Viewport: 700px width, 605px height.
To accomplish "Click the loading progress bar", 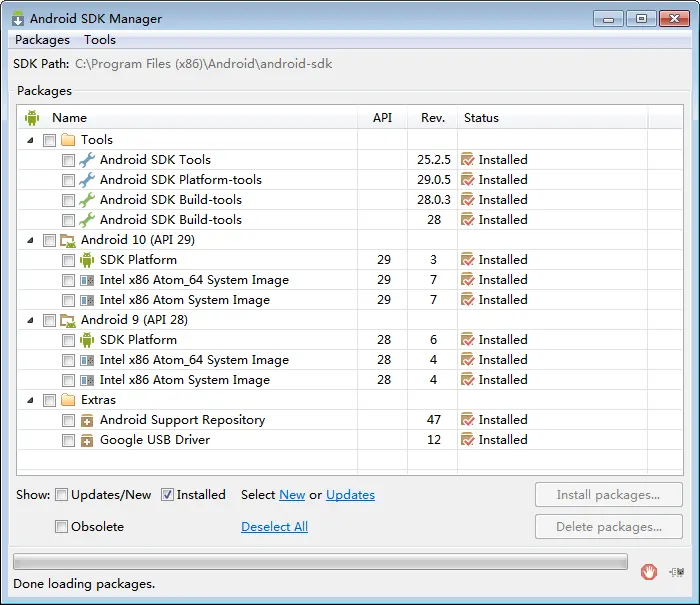I will point(320,562).
